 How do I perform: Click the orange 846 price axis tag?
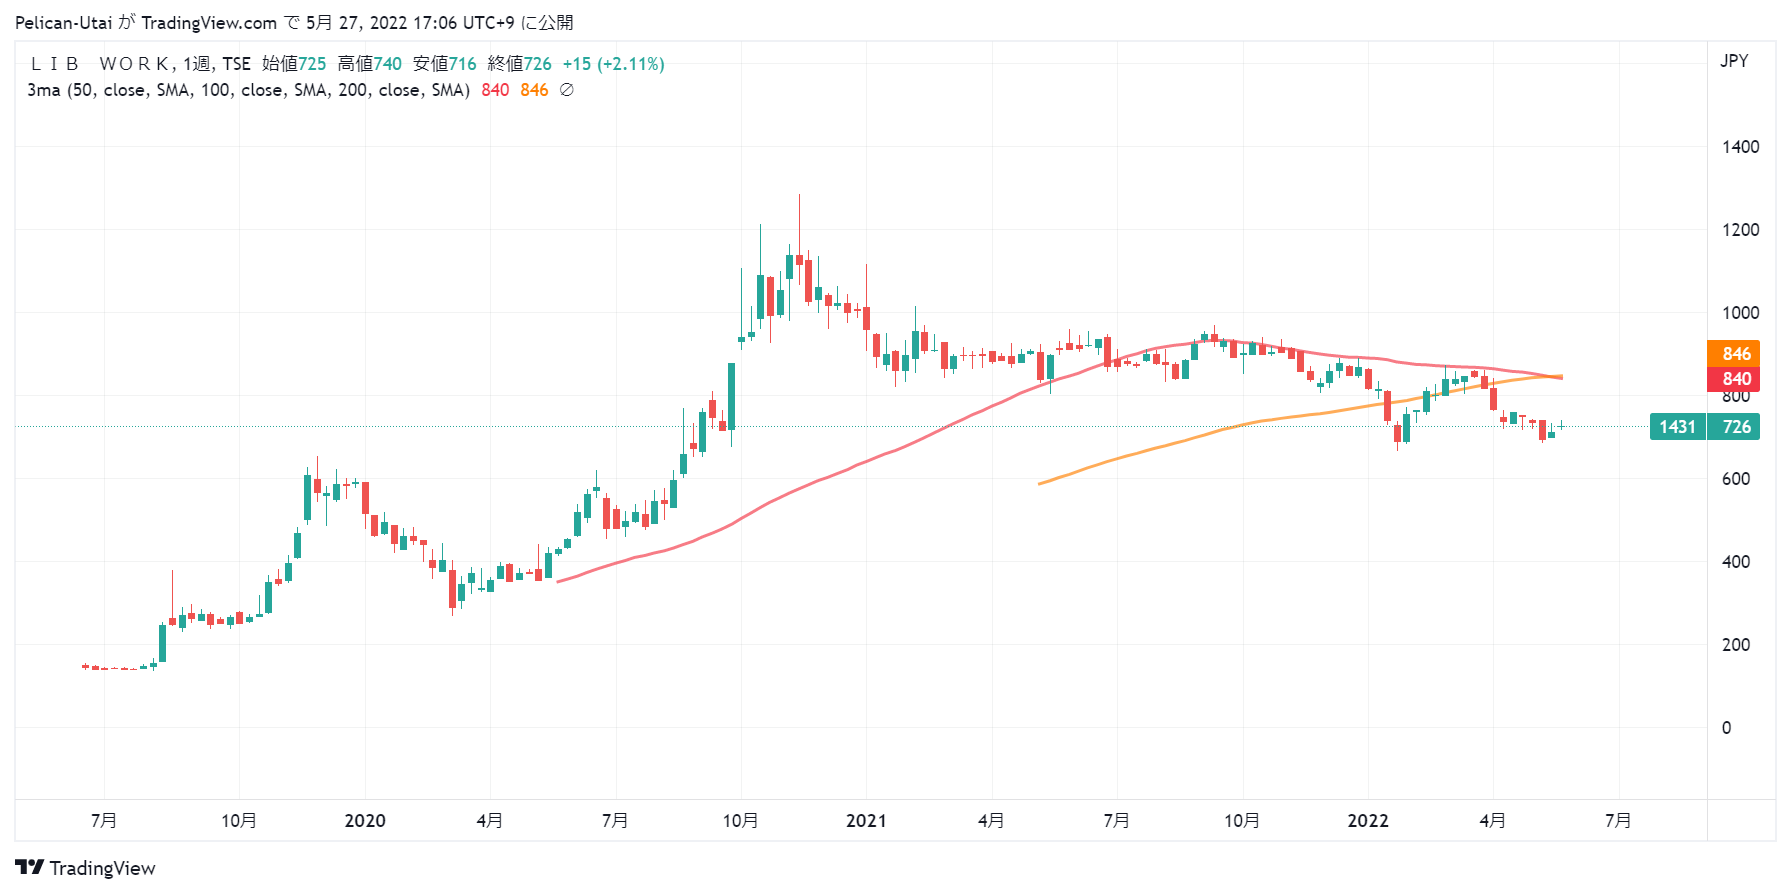tap(1733, 354)
